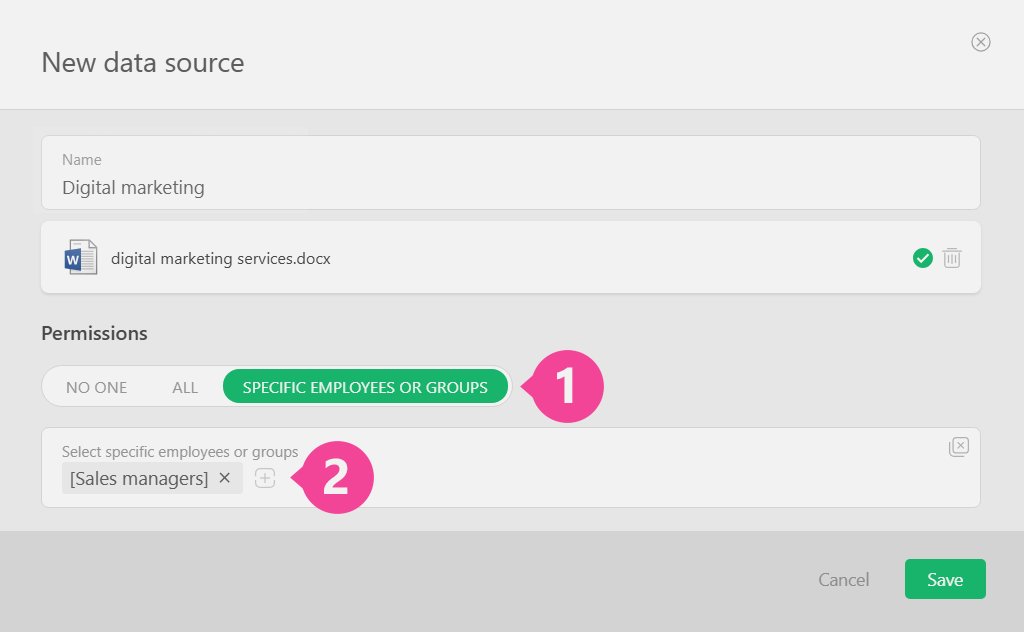
Task: Click the Name field with Digital marketing
Action: [x=511, y=172]
